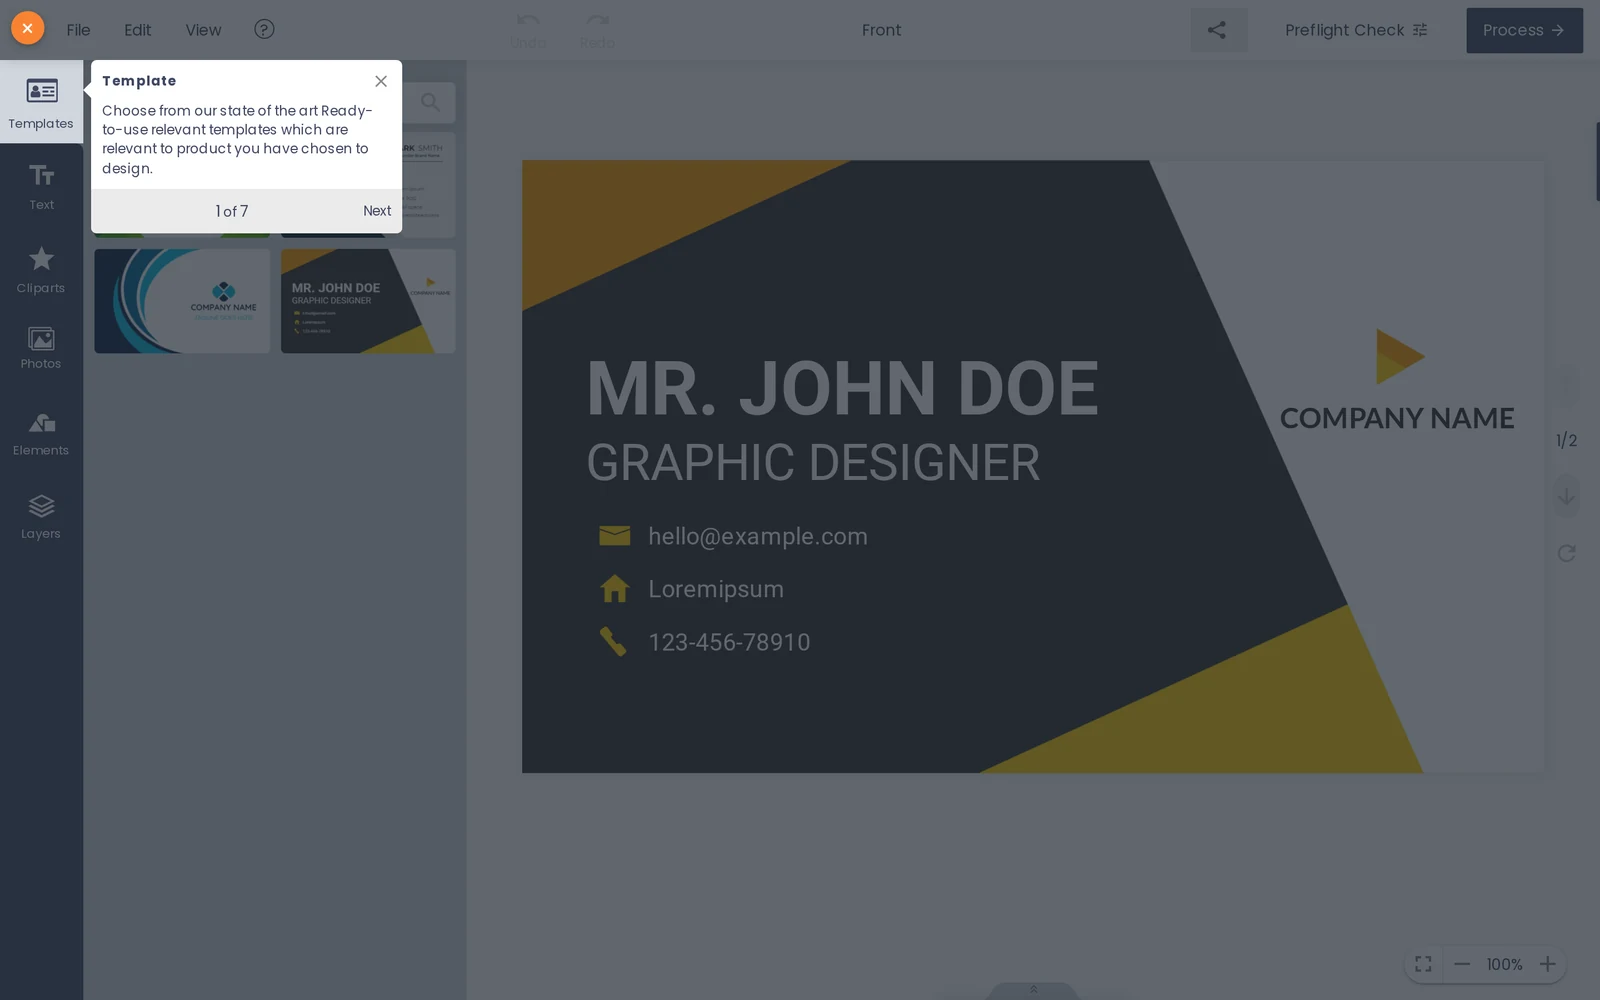Open the Elements panel

41,434
